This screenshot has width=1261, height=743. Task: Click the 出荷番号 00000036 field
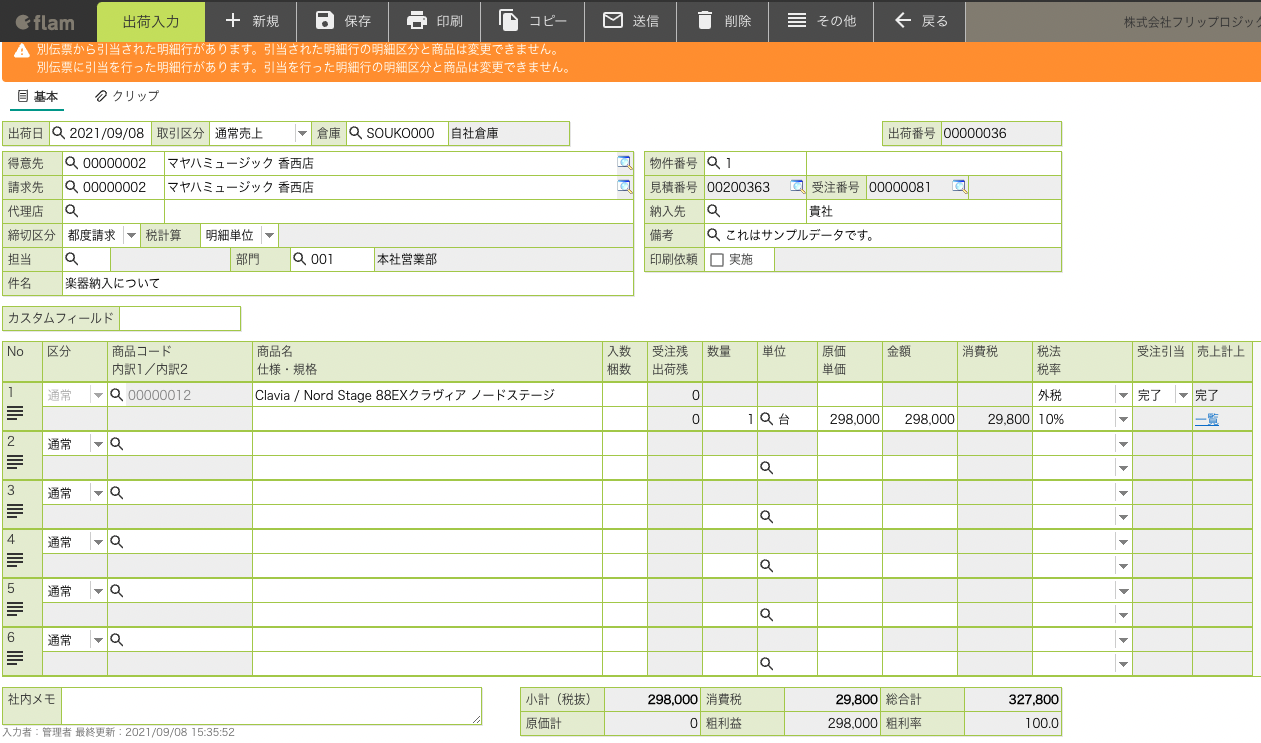[1000, 133]
